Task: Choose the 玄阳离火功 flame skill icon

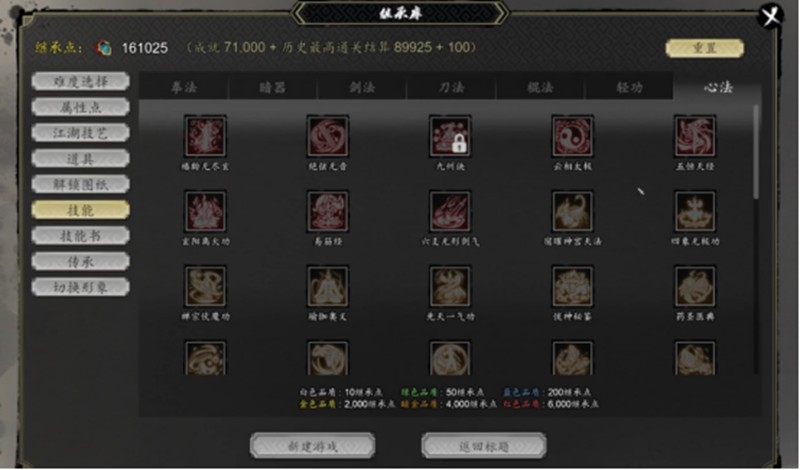Action: [x=205, y=211]
